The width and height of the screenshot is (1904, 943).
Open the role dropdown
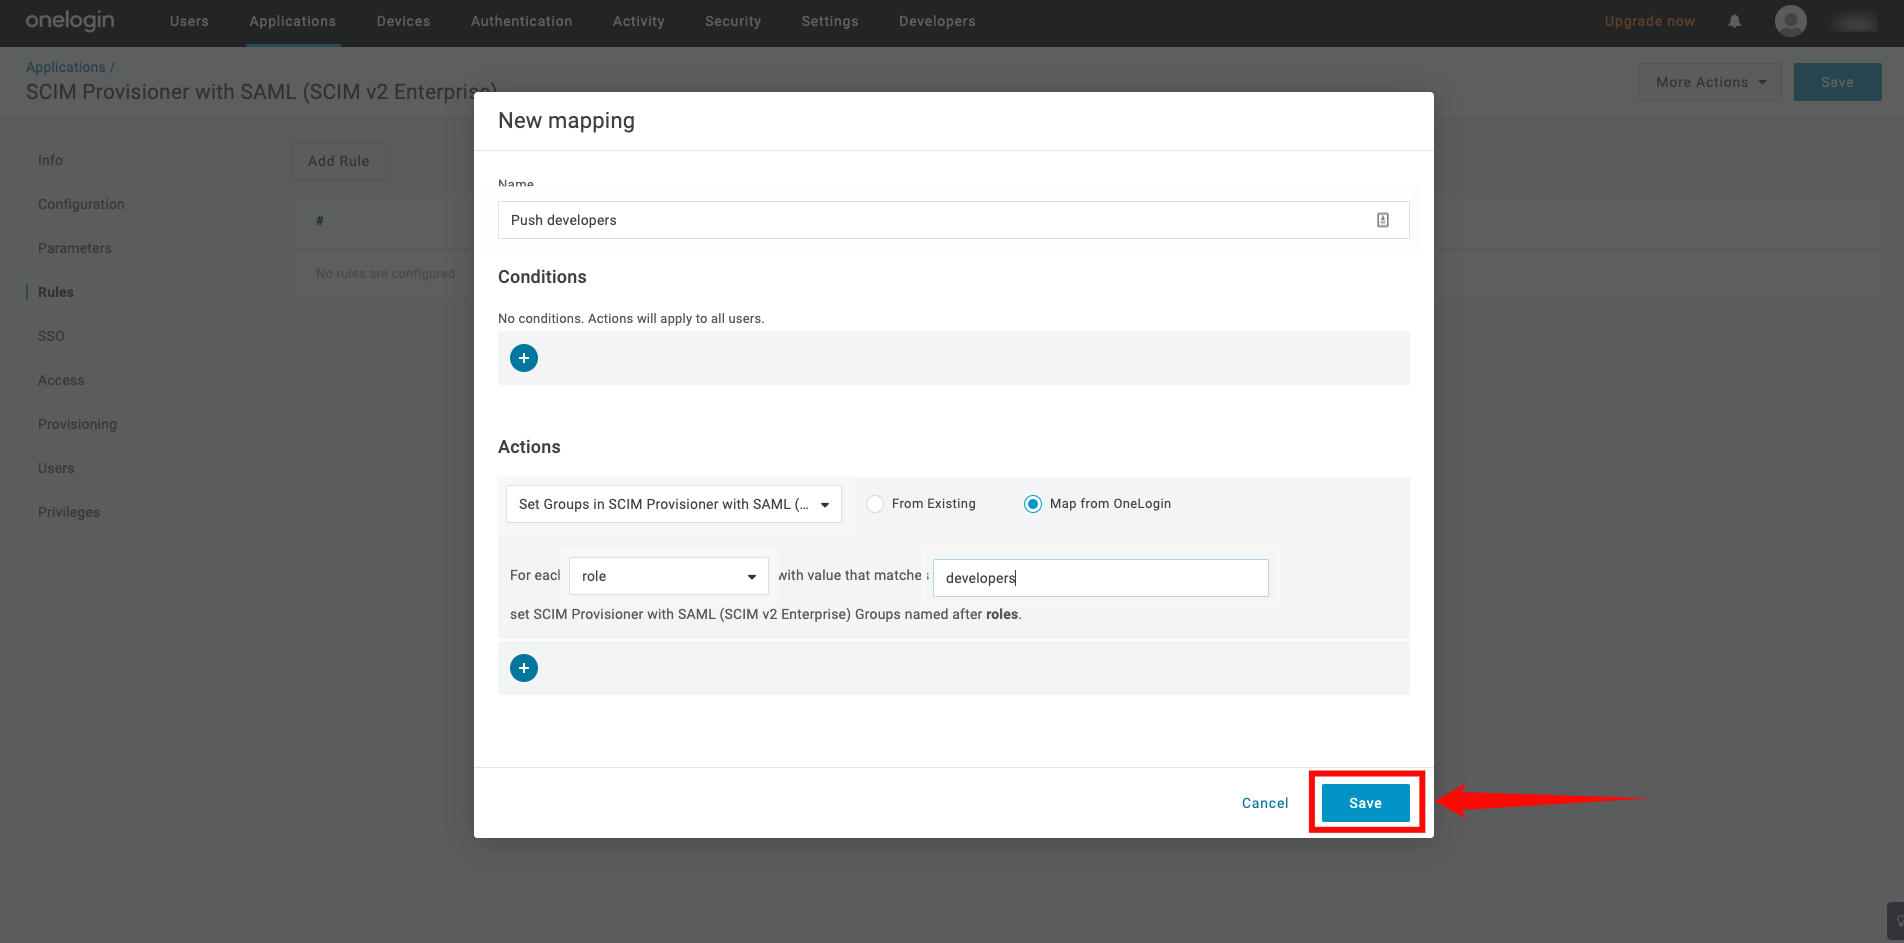point(669,576)
